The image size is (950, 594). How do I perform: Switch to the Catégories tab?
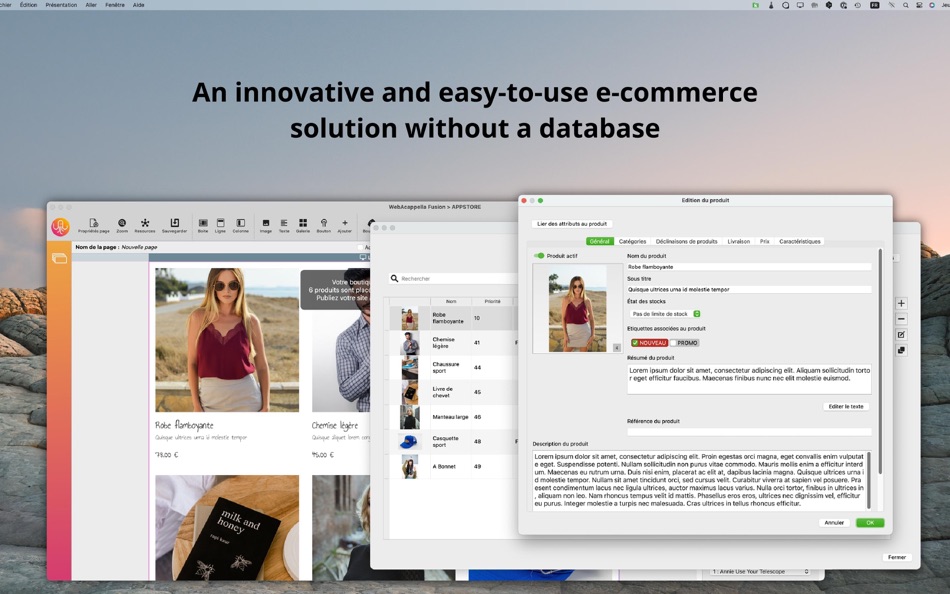pos(633,241)
